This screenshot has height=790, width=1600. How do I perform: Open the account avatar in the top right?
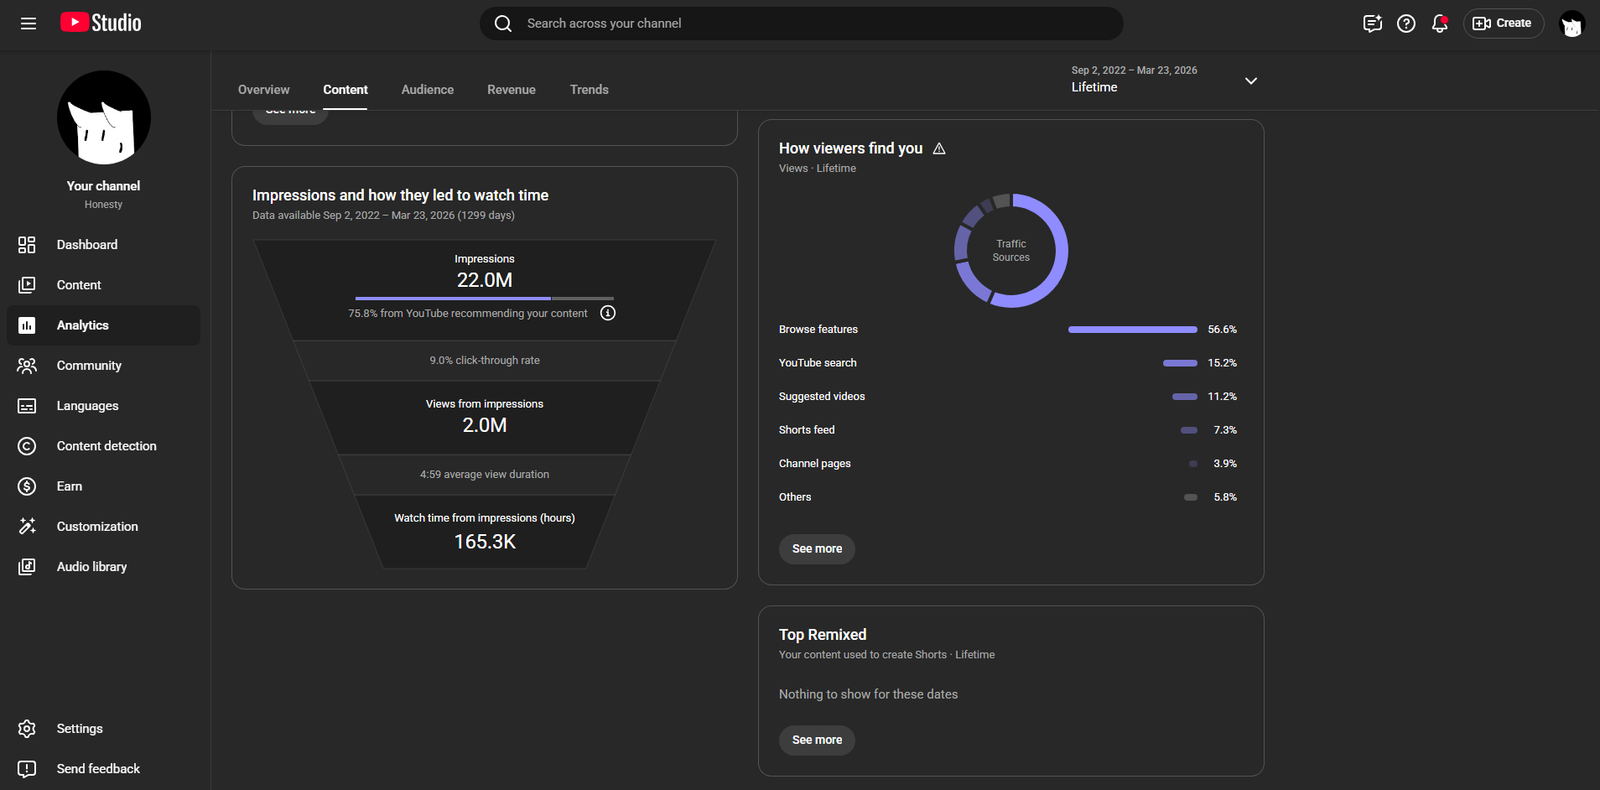pyautogui.click(x=1572, y=24)
